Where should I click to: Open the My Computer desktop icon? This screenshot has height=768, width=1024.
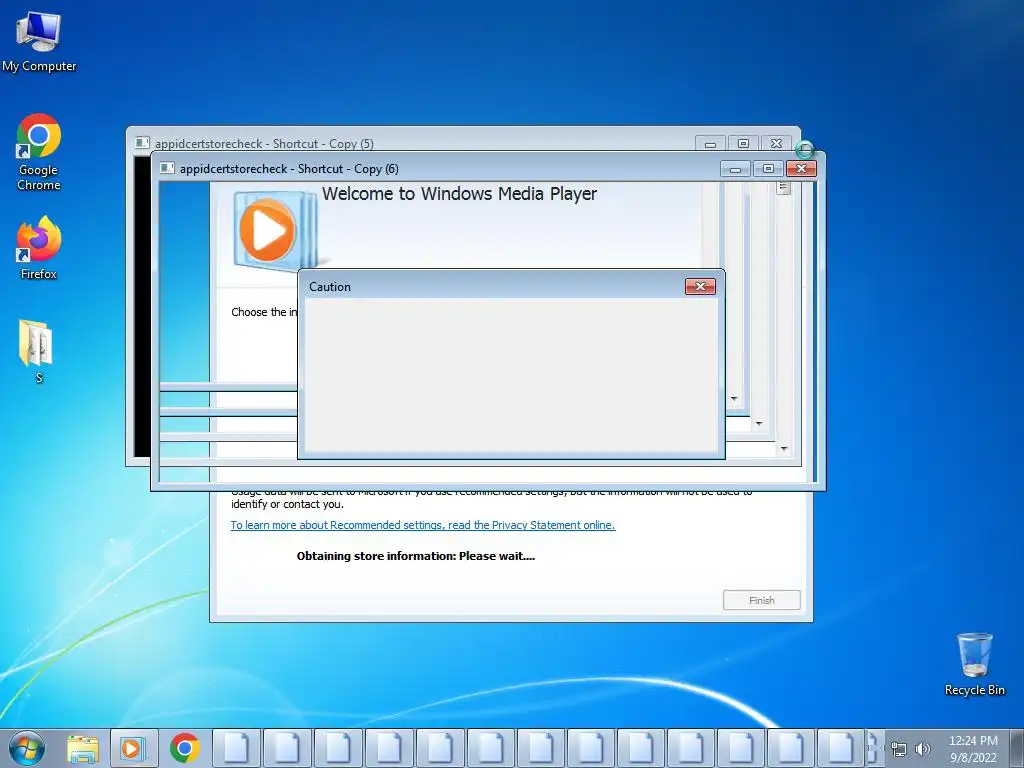click(x=39, y=41)
